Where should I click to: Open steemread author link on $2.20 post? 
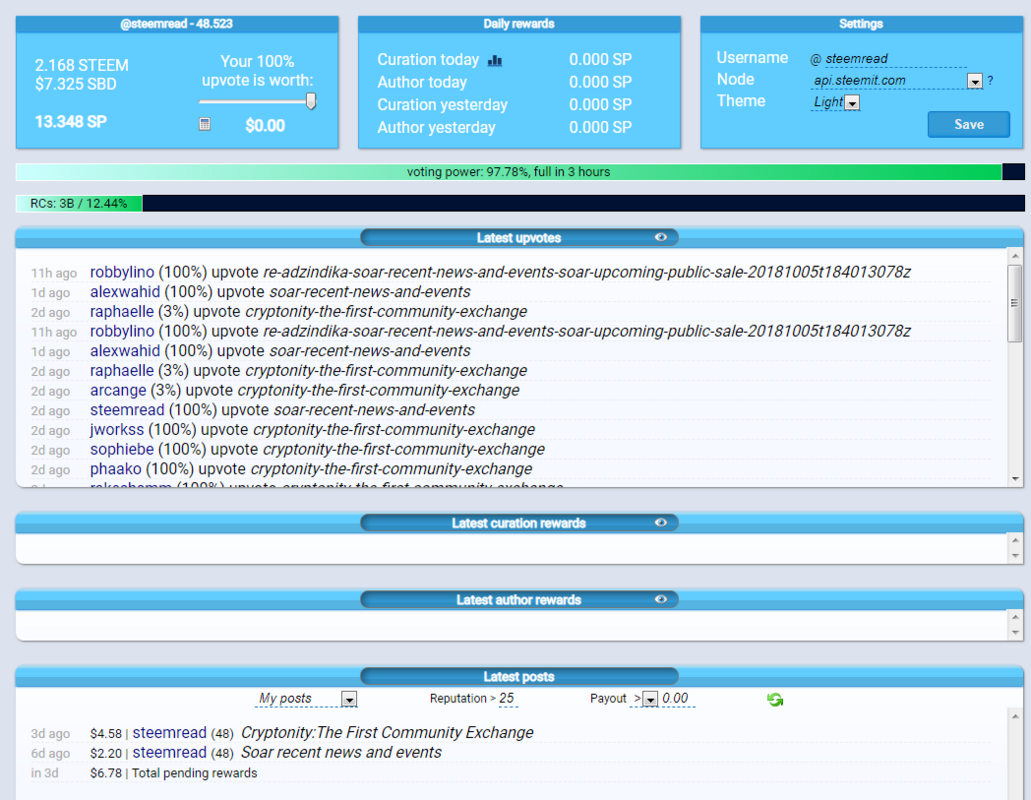click(x=170, y=753)
